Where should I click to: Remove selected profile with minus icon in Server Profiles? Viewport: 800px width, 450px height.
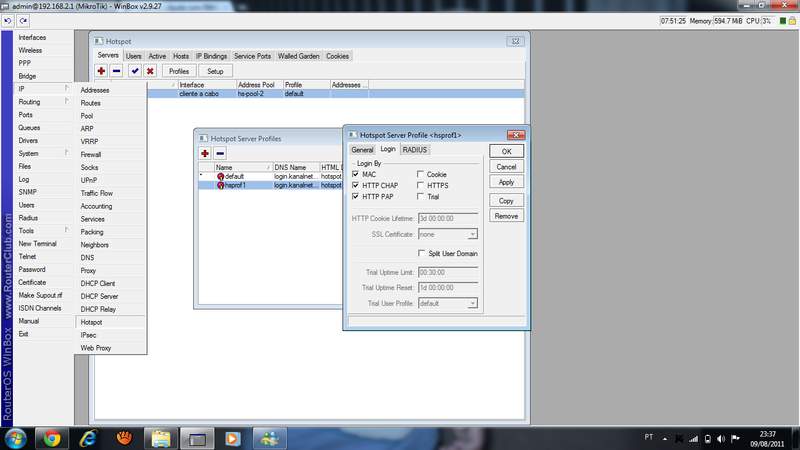220,153
